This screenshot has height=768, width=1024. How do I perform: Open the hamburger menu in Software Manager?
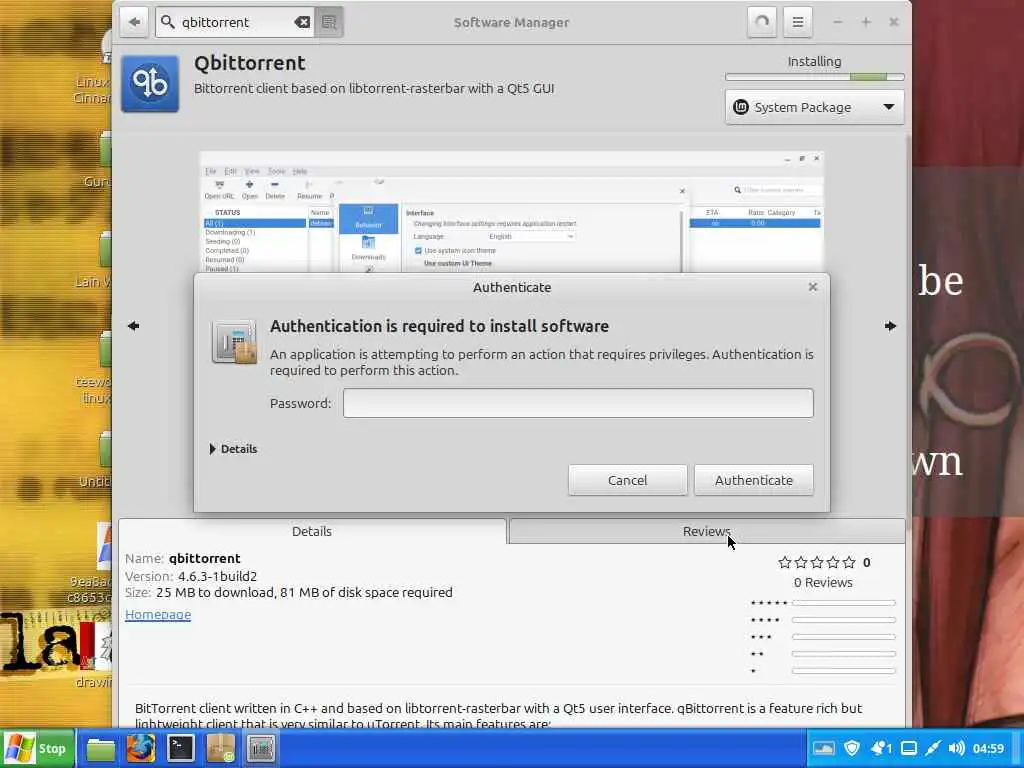click(x=797, y=22)
